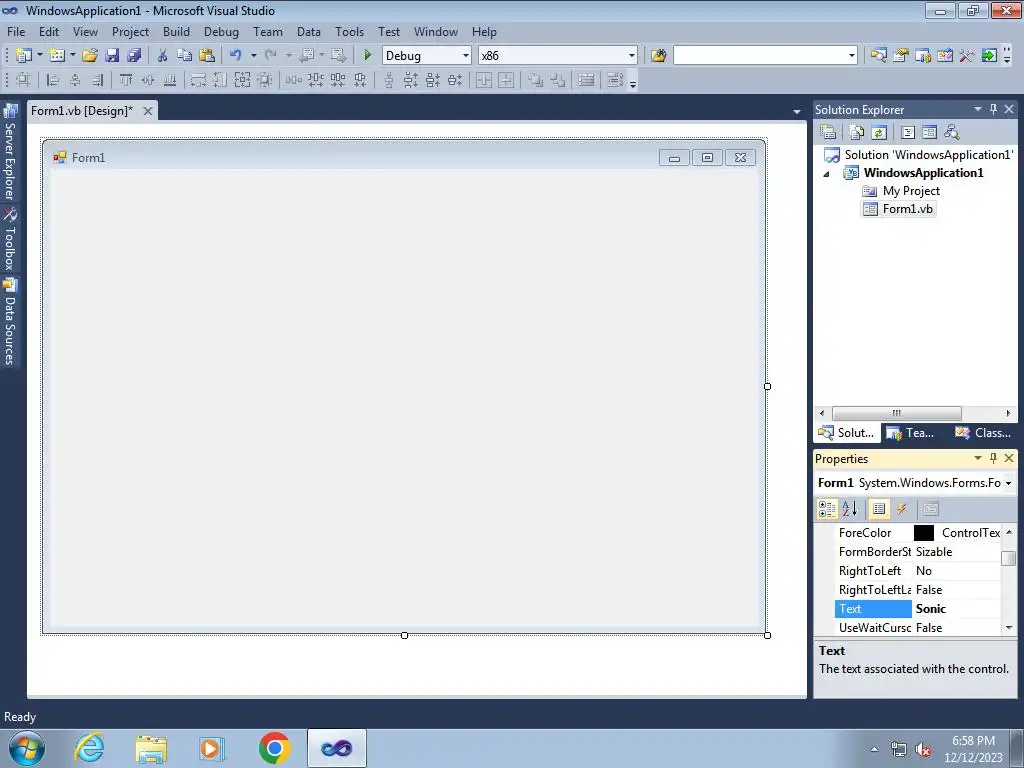Click the Refresh icon in Solution Explorer
This screenshot has height=768, width=1024.
[879, 133]
